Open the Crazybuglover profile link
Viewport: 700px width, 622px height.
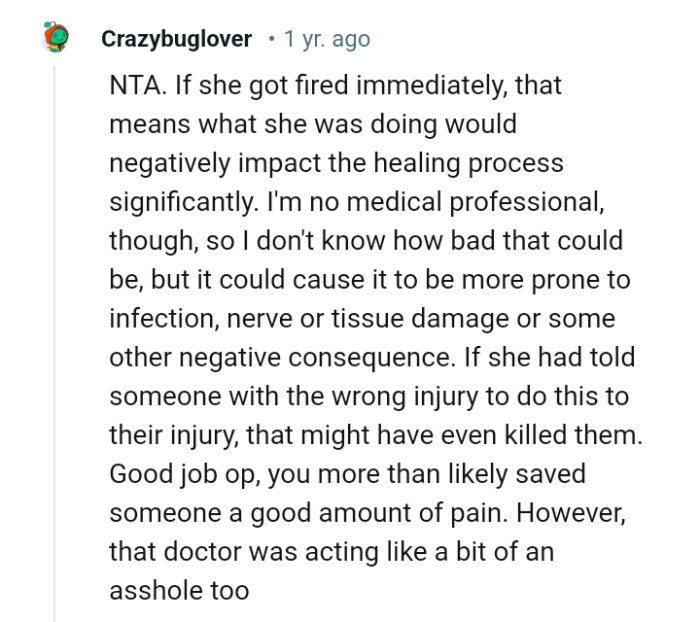tap(179, 40)
